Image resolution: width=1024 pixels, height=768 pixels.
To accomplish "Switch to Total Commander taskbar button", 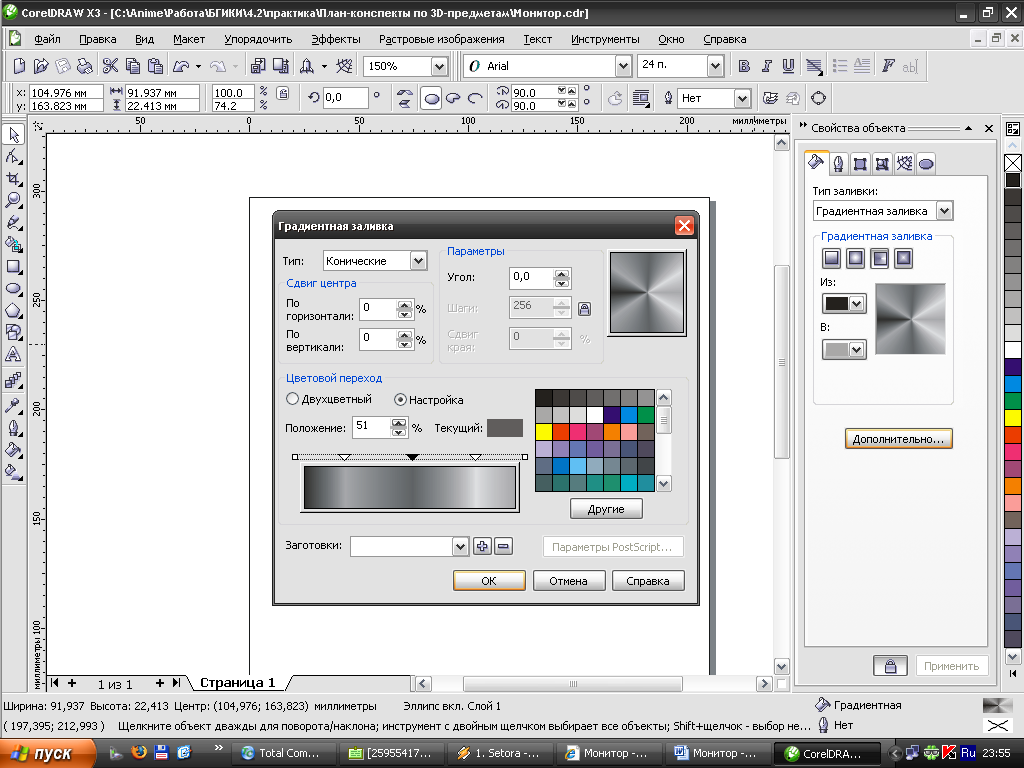I will 282,753.
